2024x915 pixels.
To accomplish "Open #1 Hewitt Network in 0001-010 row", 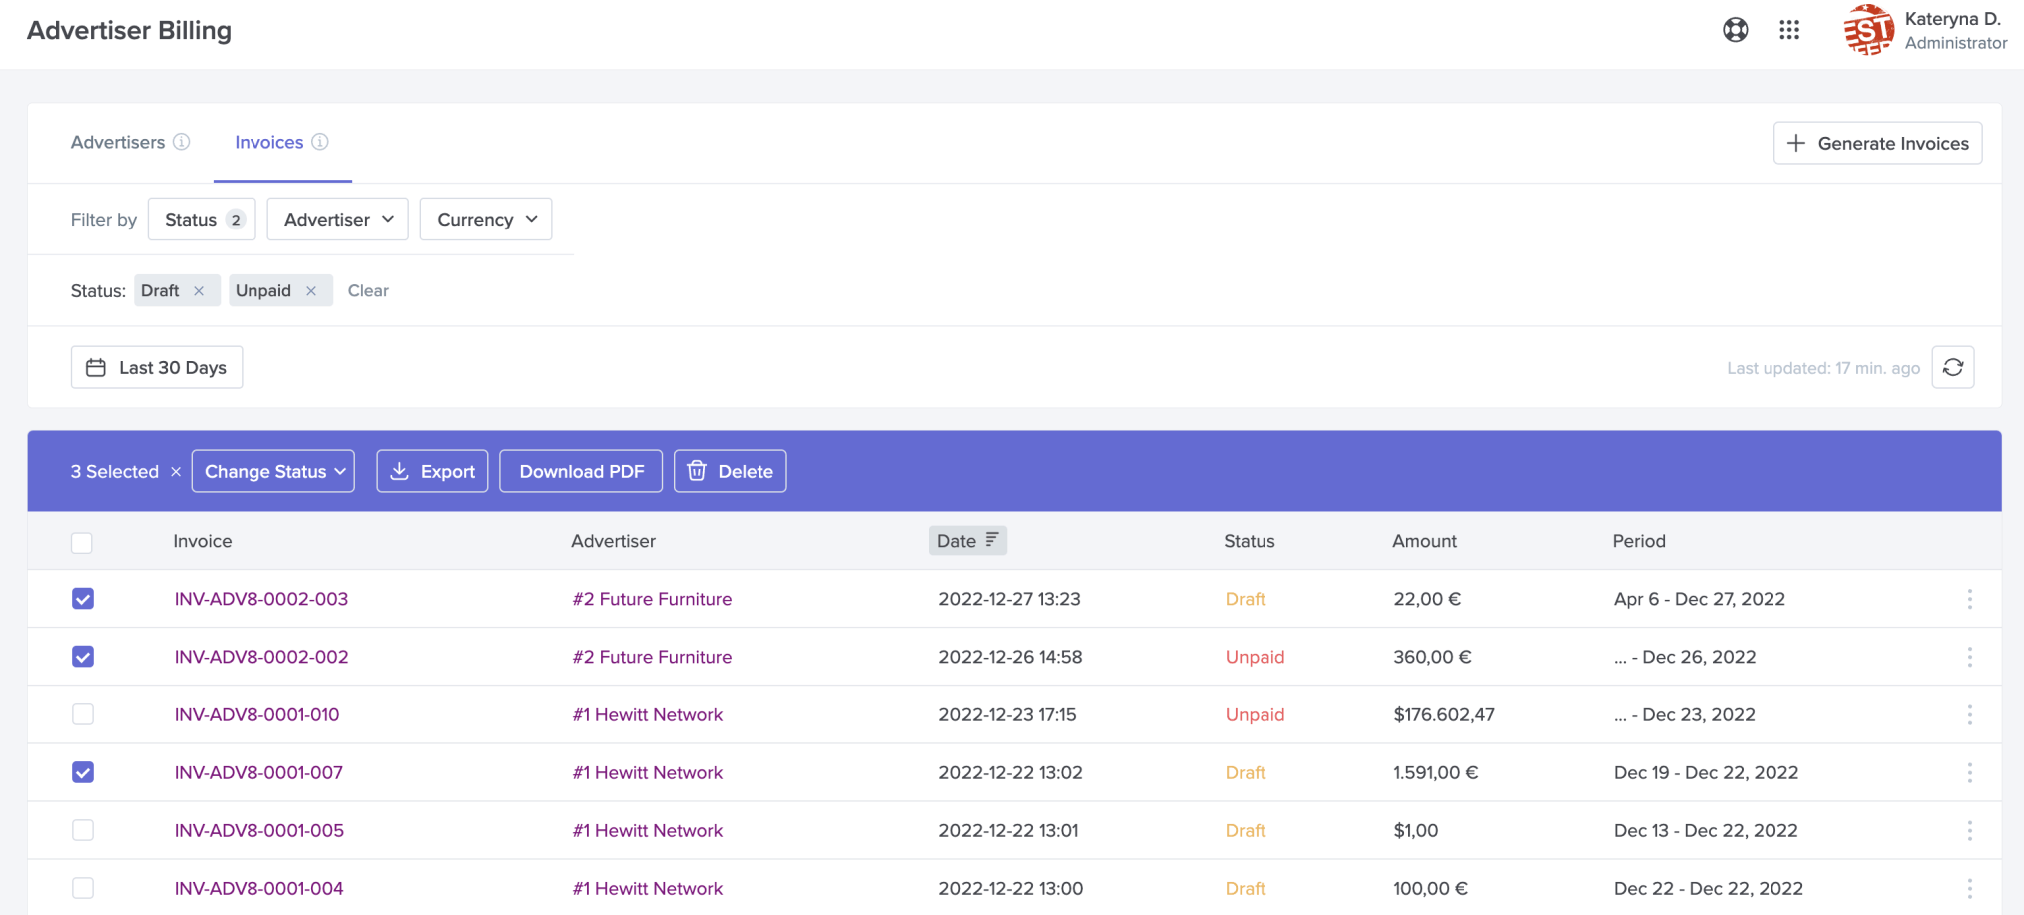I will click(648, 714).
